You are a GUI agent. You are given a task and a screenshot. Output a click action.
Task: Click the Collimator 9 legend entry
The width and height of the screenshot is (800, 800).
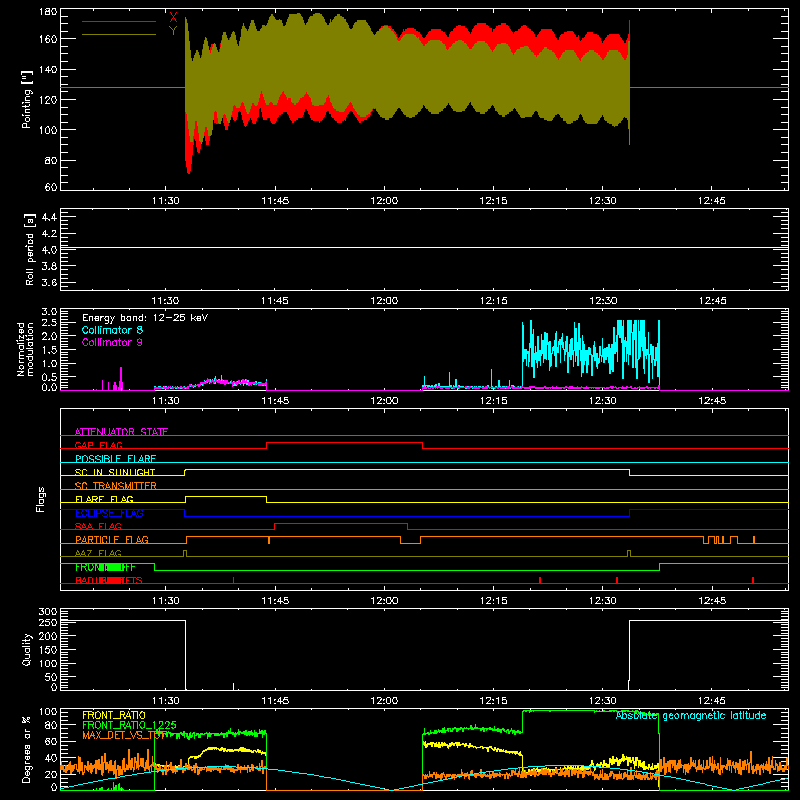(x=112, y=342)
